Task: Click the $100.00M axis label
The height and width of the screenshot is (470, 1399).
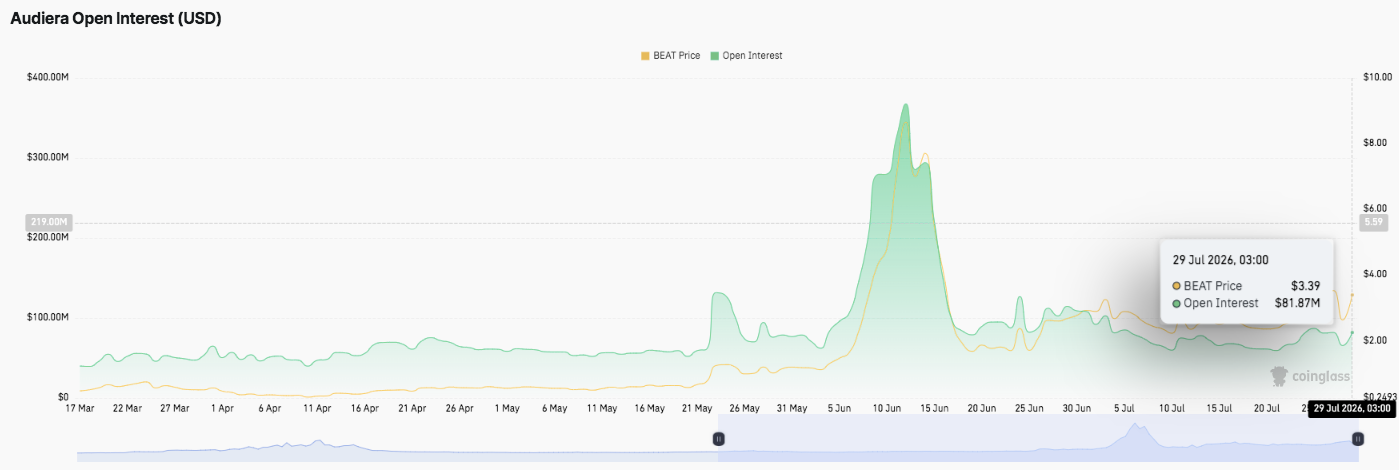Action: click(x=47, y=317)
